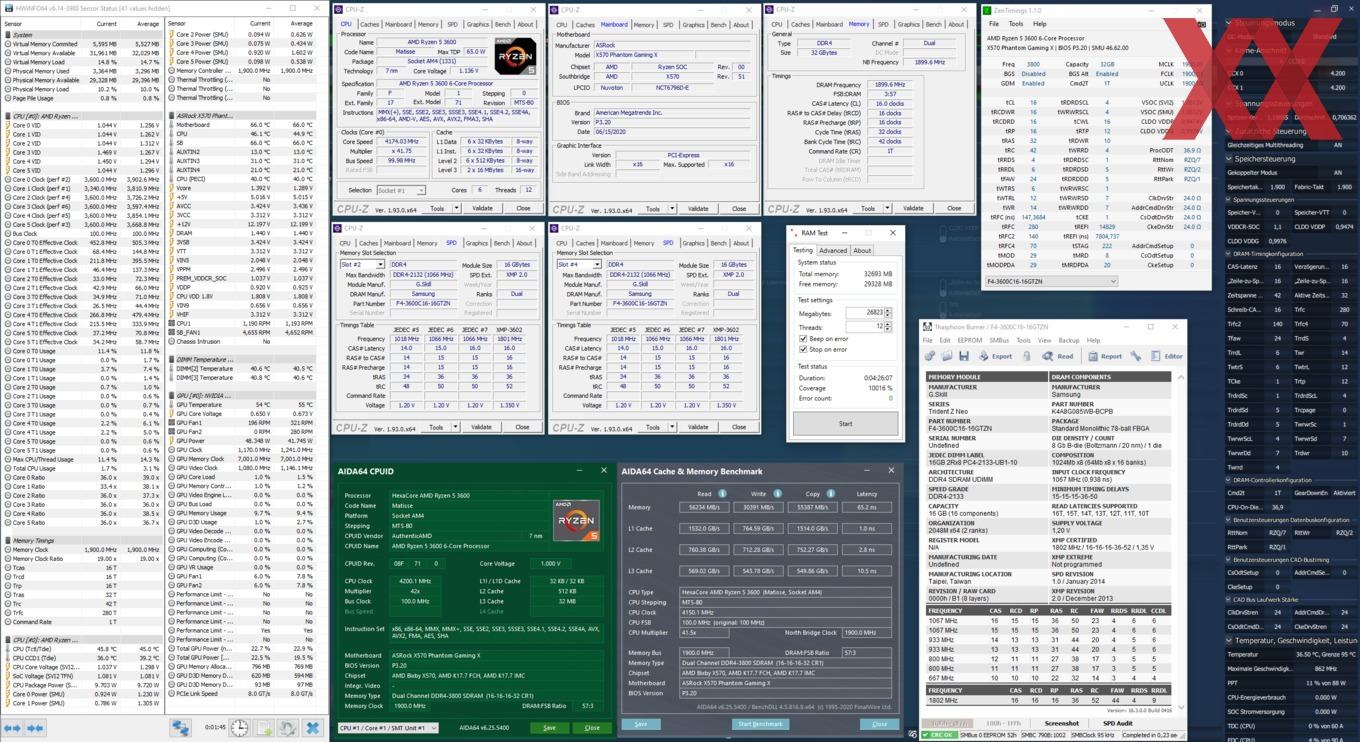Click the Export toolbar icon in Thaiphoon Burner

pos(996,356)
